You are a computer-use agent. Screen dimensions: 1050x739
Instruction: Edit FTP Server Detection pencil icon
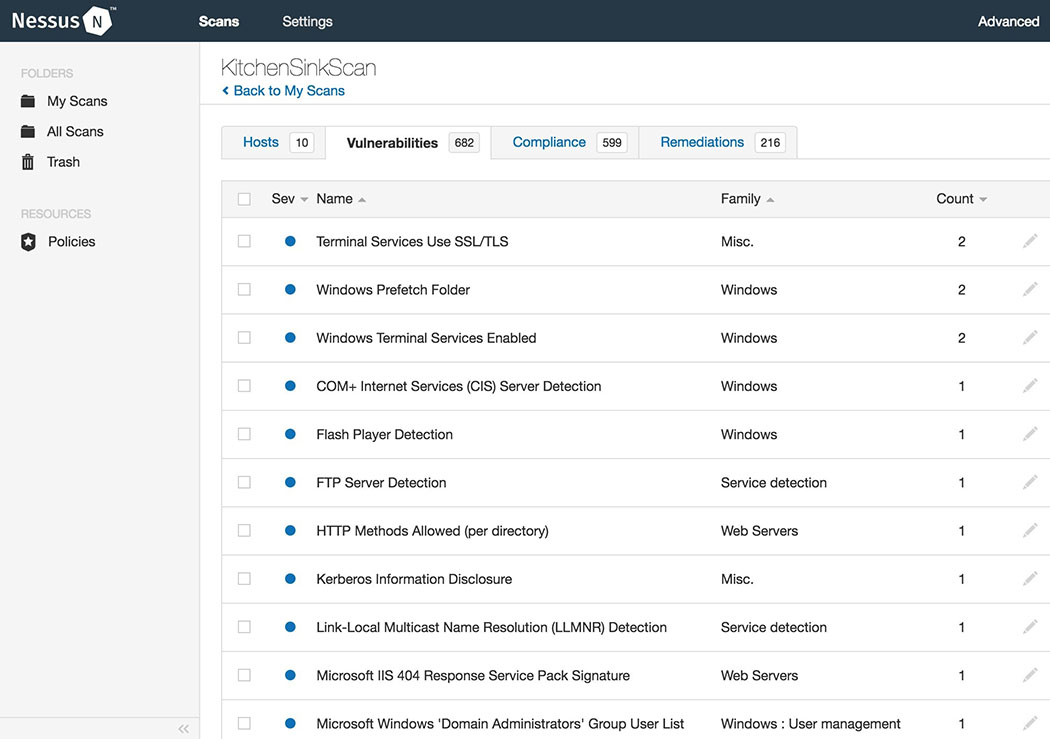point(1030,482)
